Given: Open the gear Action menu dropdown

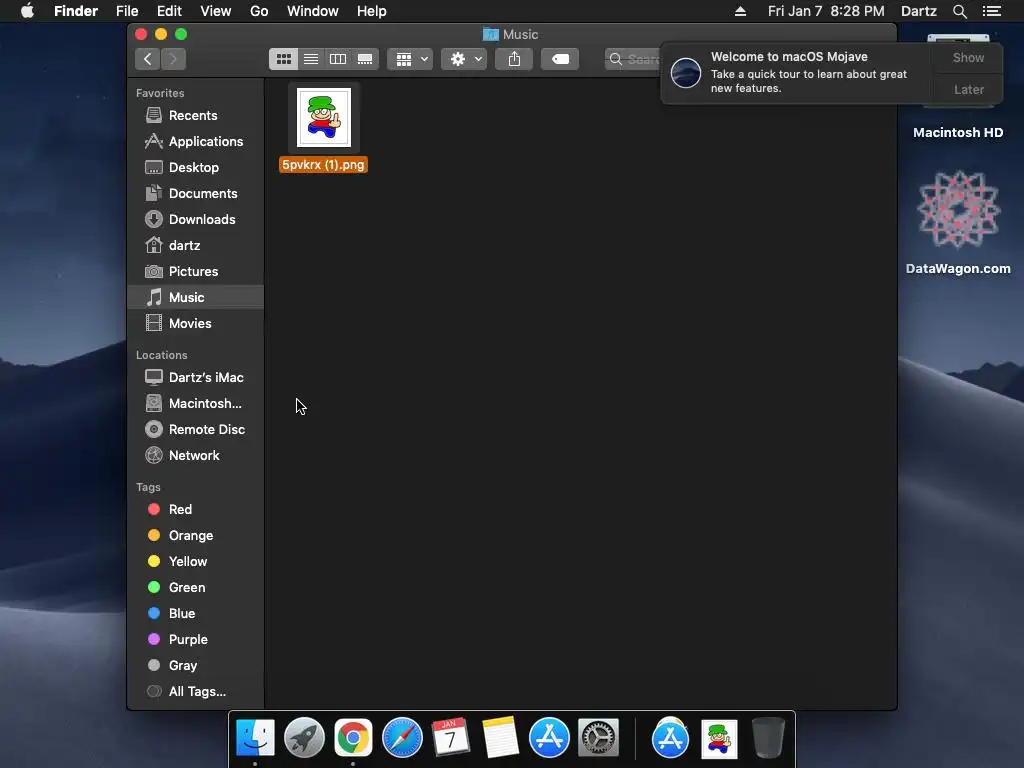Looking at the screenshot, I should coord(464,59).
